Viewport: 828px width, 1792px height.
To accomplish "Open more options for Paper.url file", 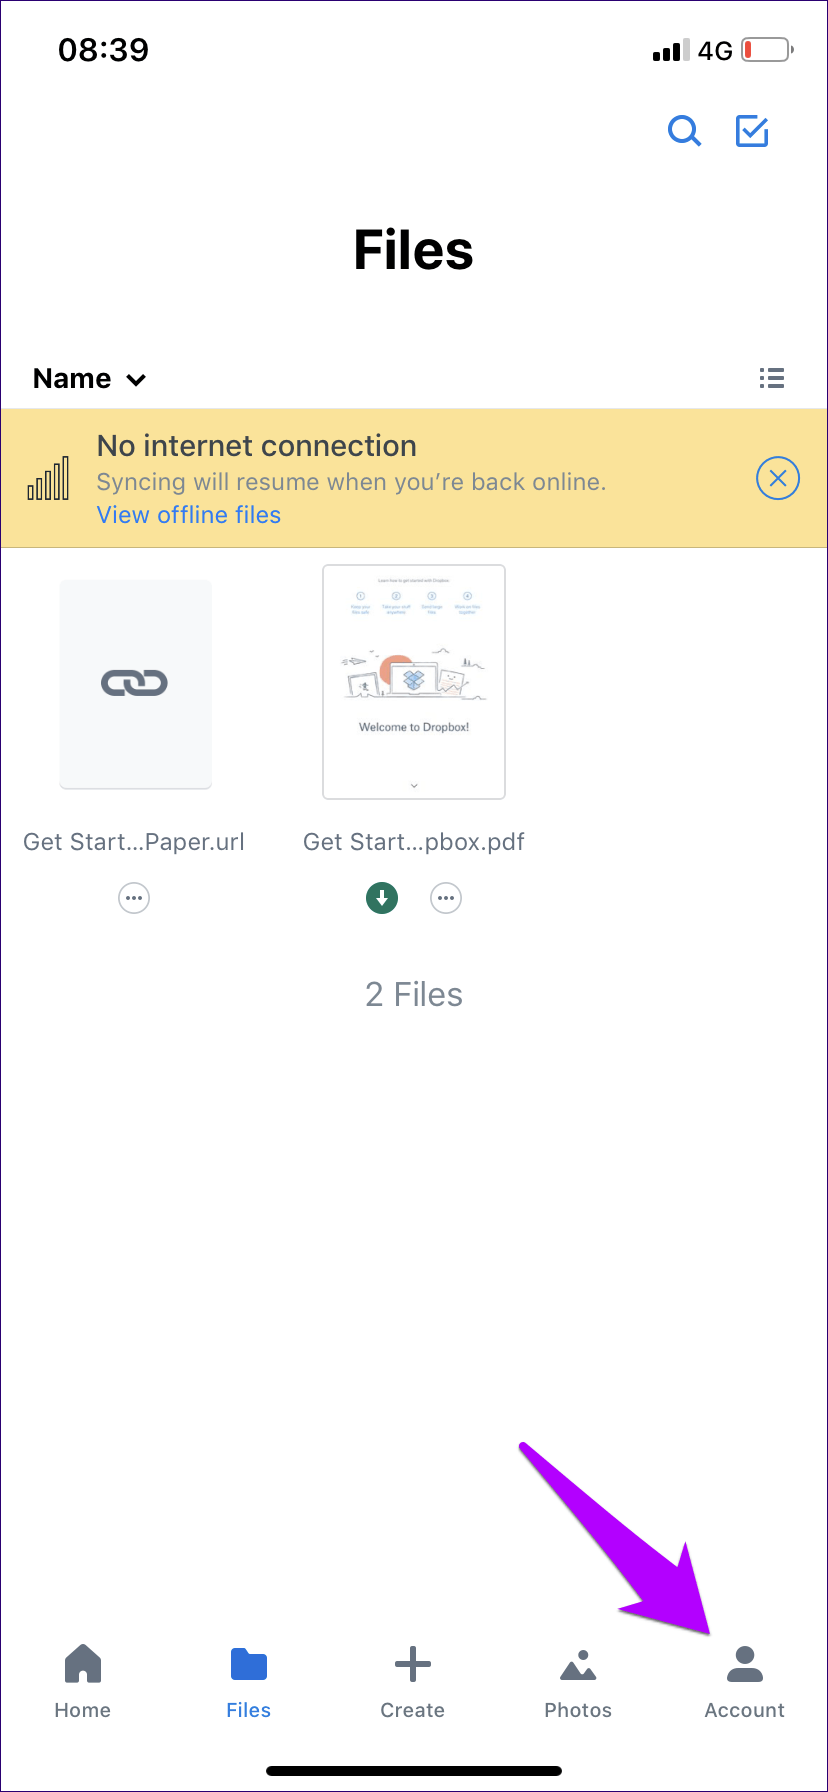I will pos(134,898).
